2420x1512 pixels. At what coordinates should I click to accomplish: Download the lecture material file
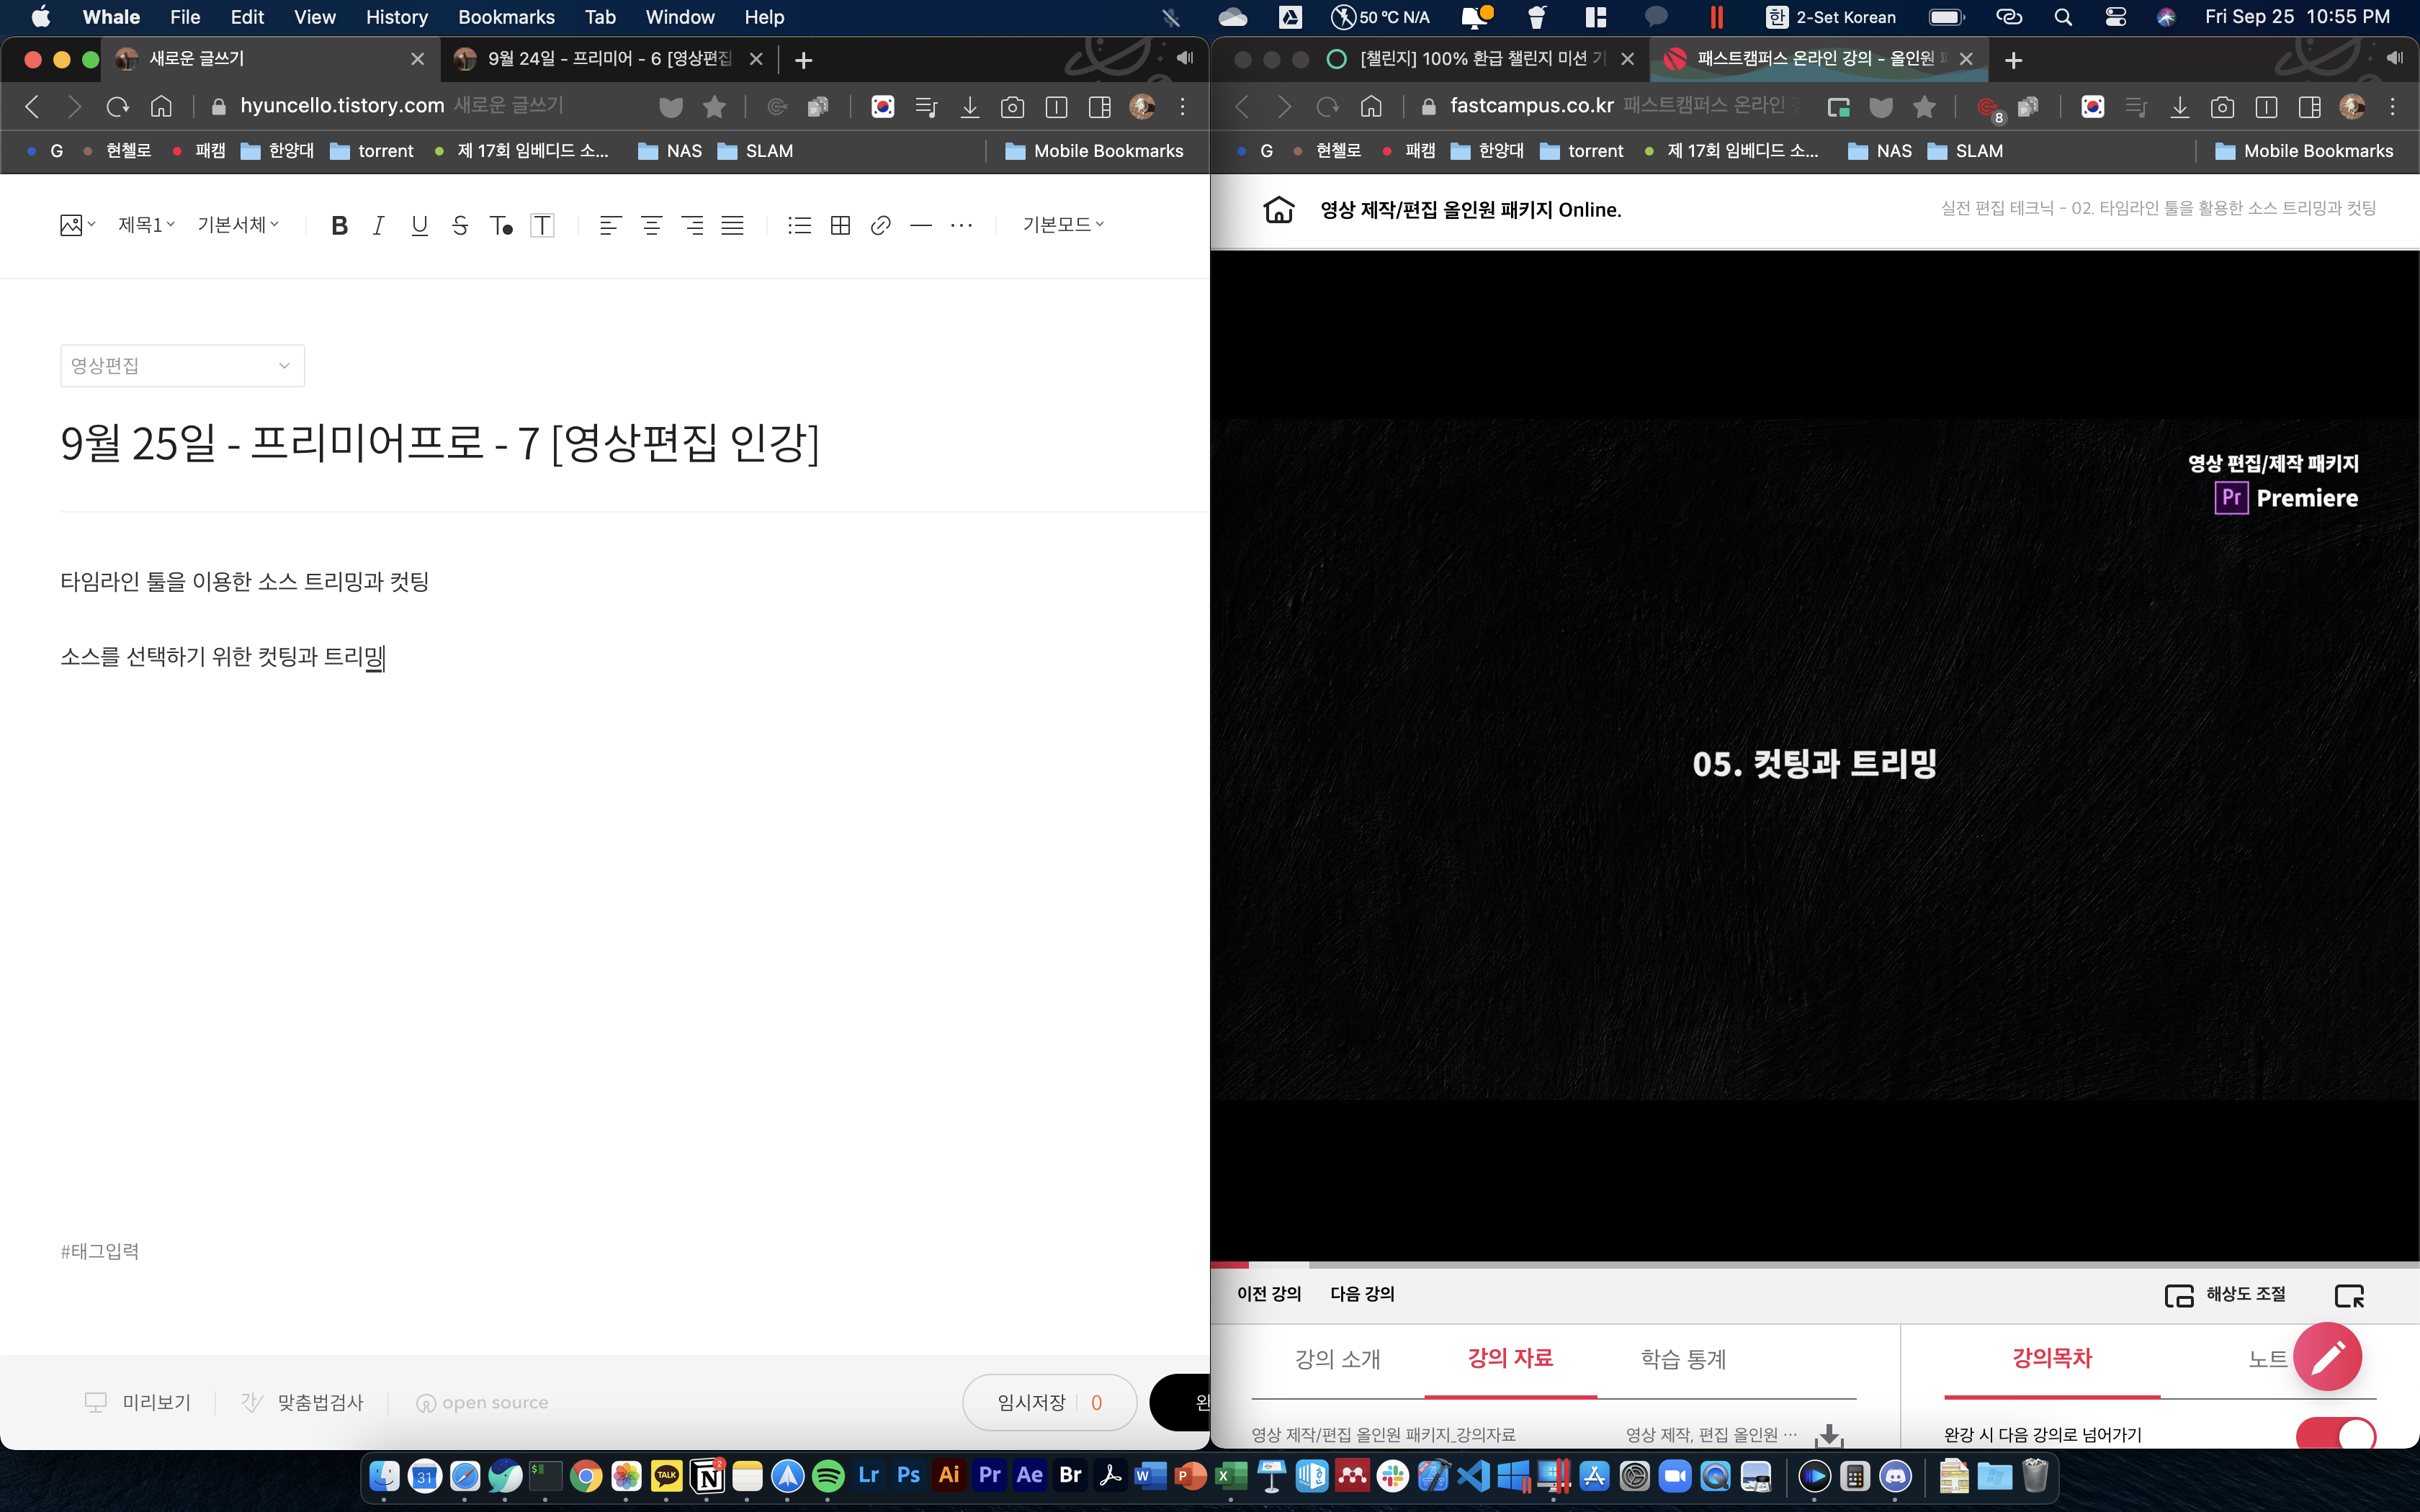point(1829,1435)
